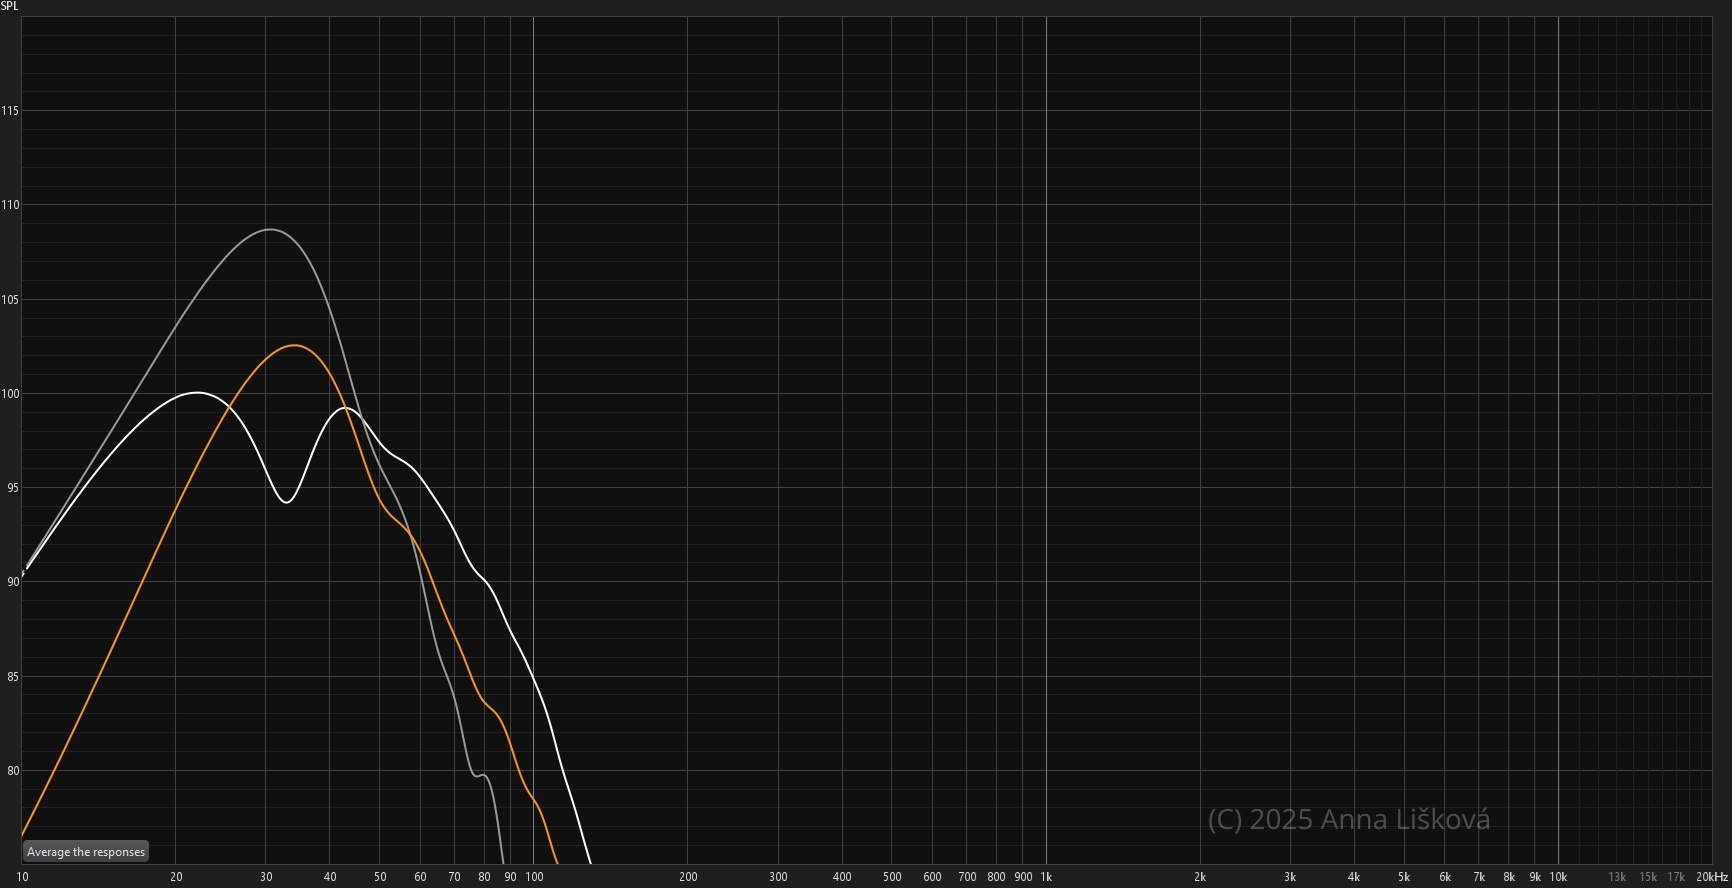
Task: Select the 20kHz frequency axis label
Action: point(1711,877)
